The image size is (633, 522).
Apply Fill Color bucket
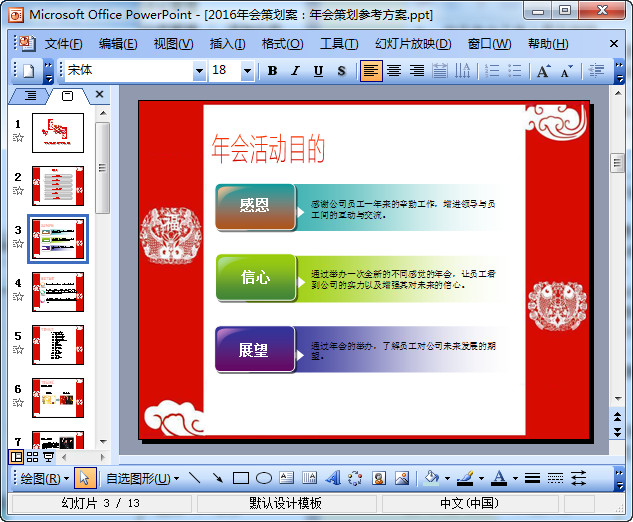coord(431,478)
